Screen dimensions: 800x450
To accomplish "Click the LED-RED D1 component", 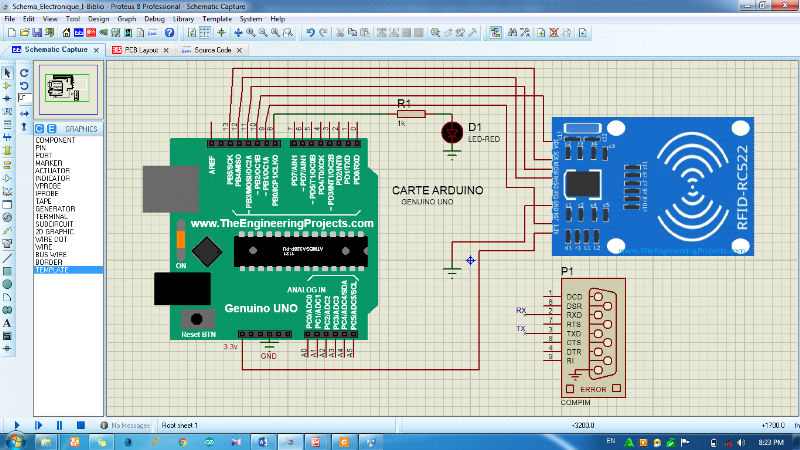I will (x=450, y=132).
